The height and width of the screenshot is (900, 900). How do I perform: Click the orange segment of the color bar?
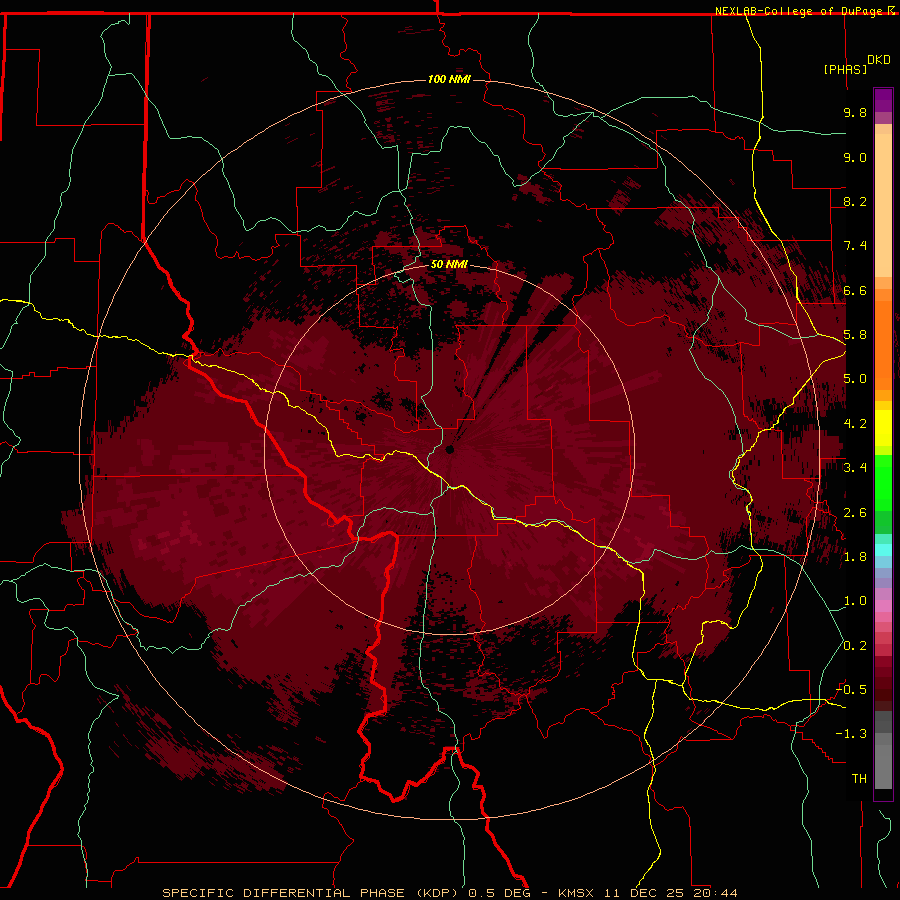[883, 344]
